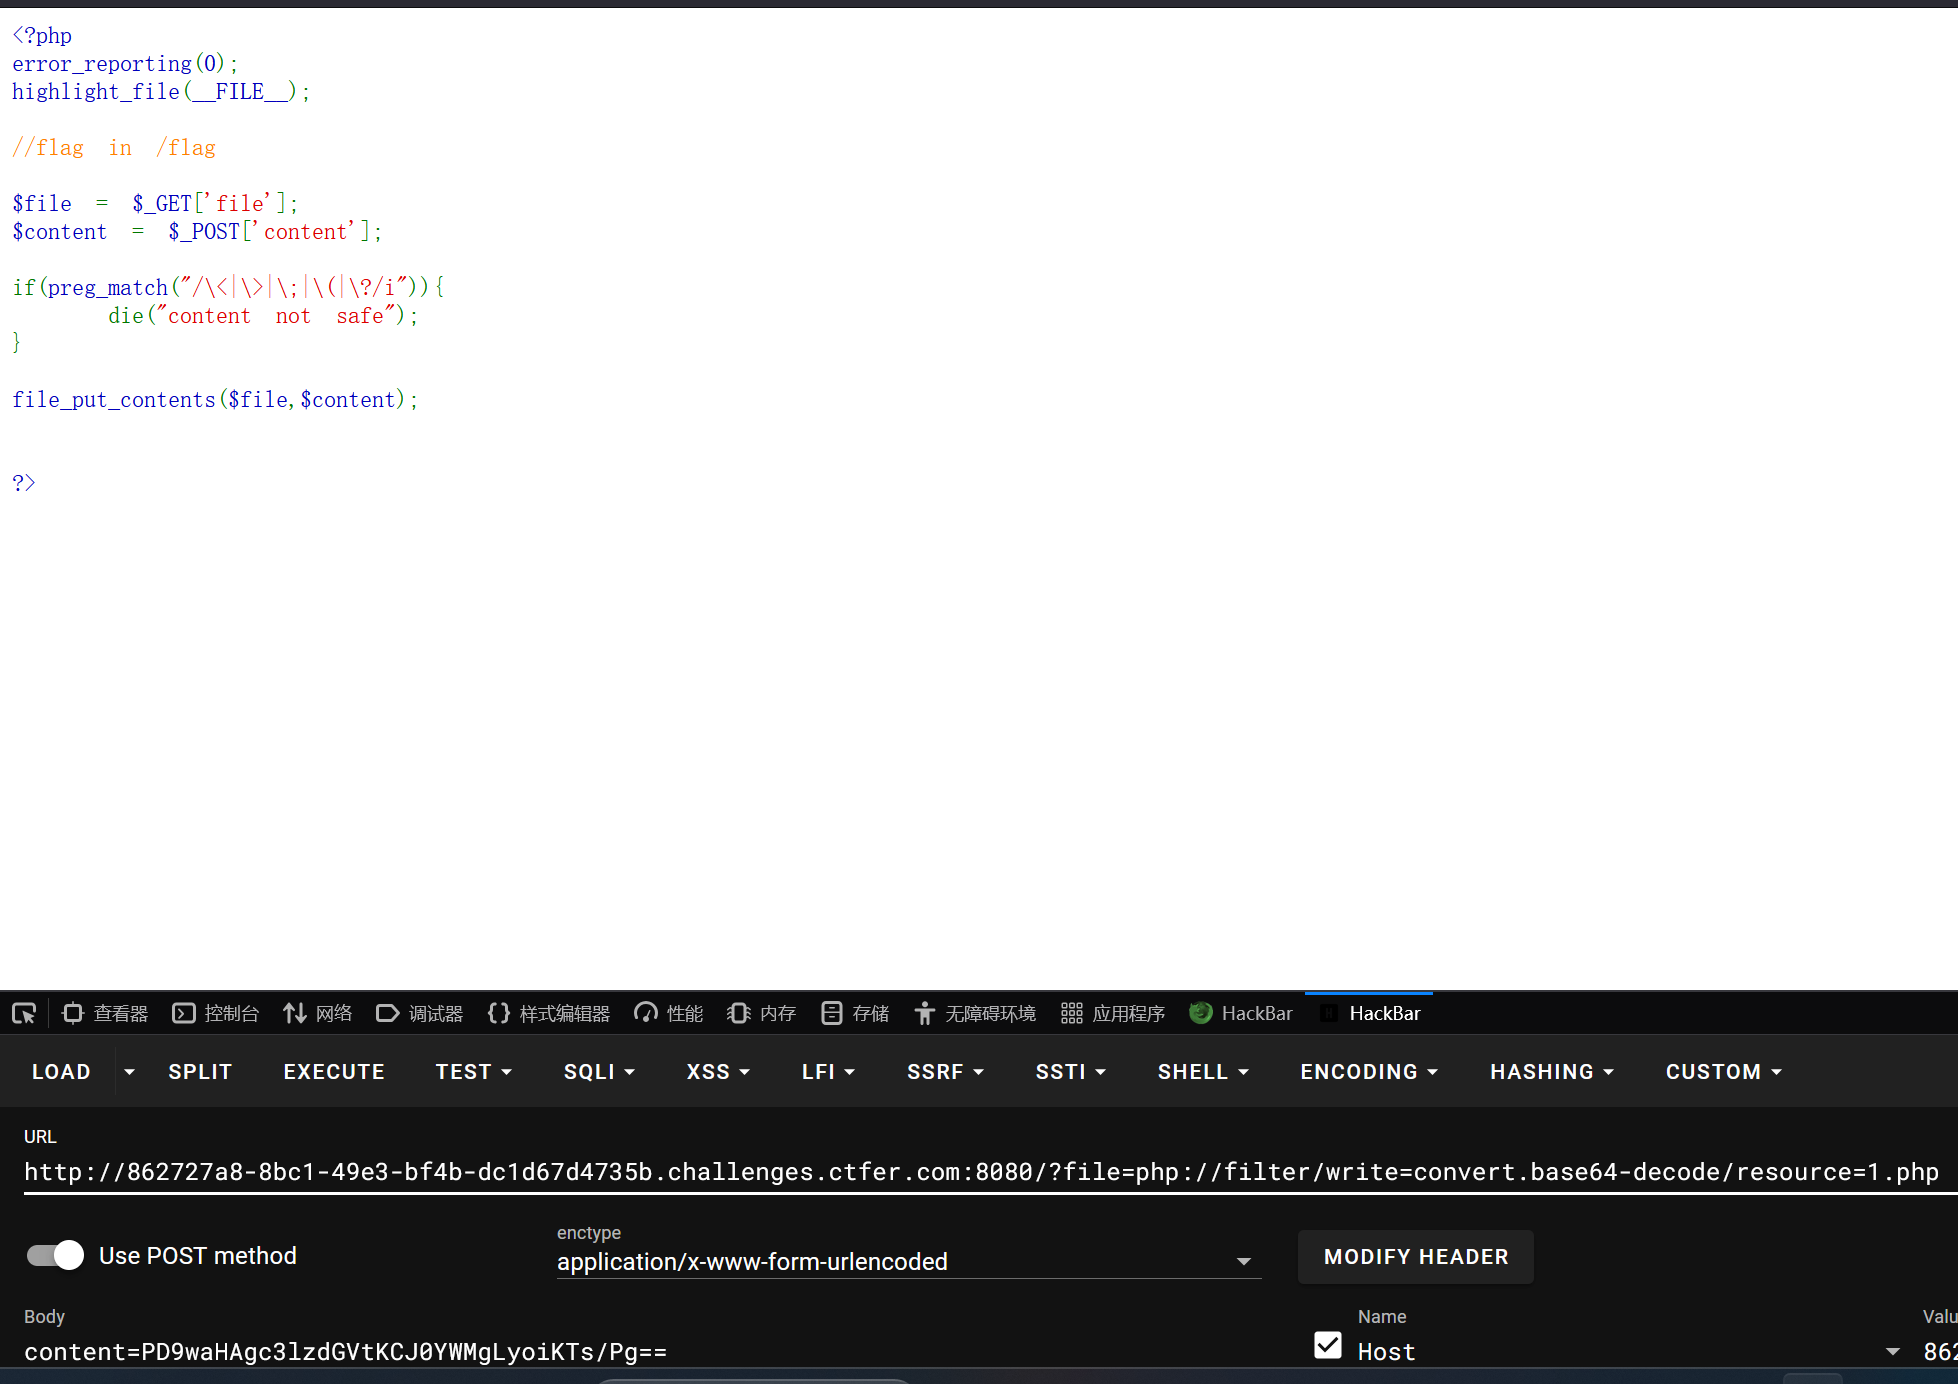Toggle the Use POST method switch
Screen dimensions: 1958x1384
pos(56,1255)
